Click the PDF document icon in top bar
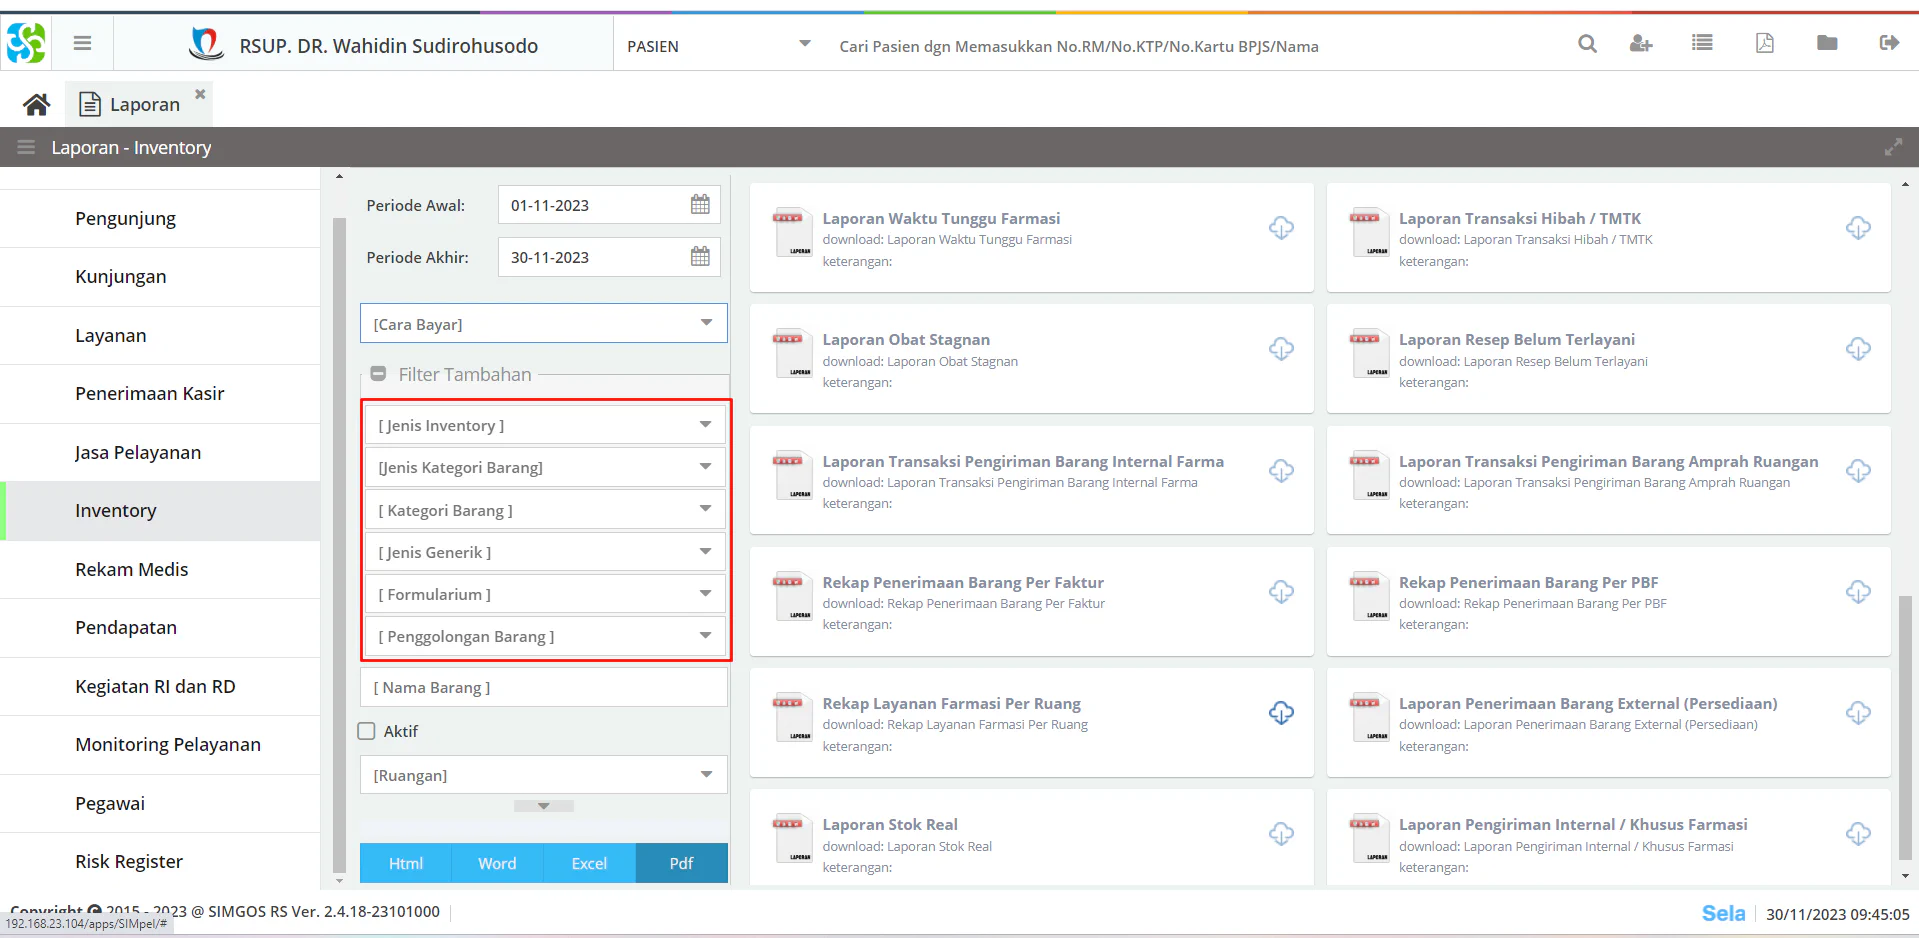1919x938 pixels. (x=1765, y=43)
